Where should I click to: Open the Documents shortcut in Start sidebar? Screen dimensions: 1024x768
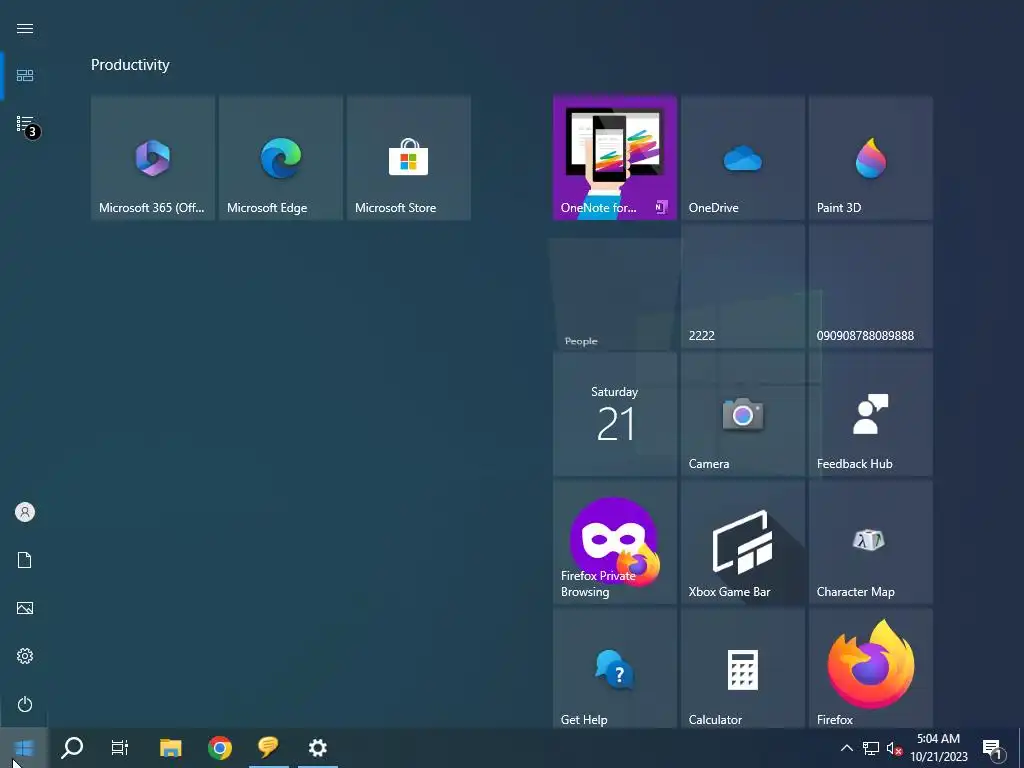point(25,560)
